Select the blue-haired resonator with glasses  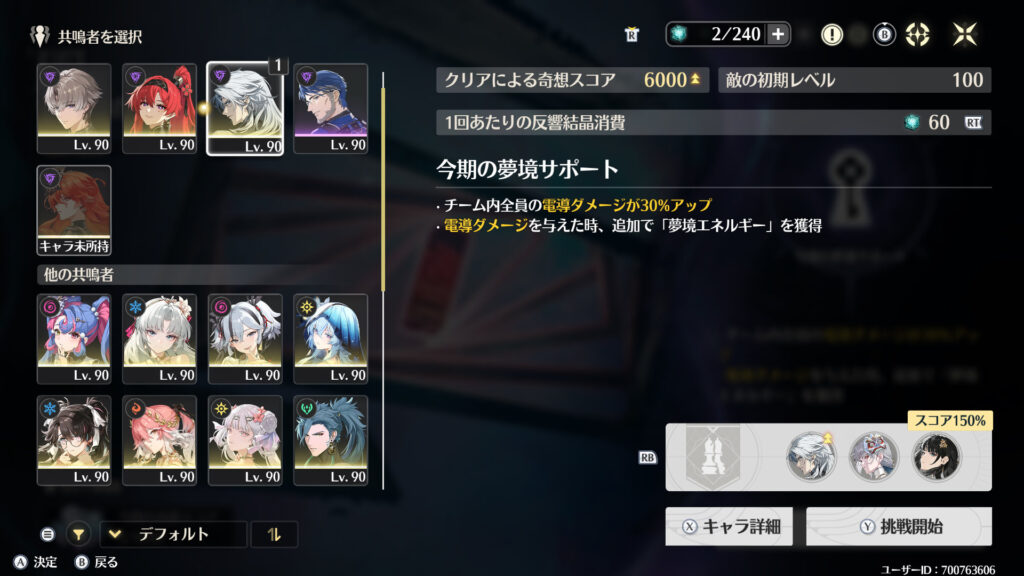pos(330,109)
